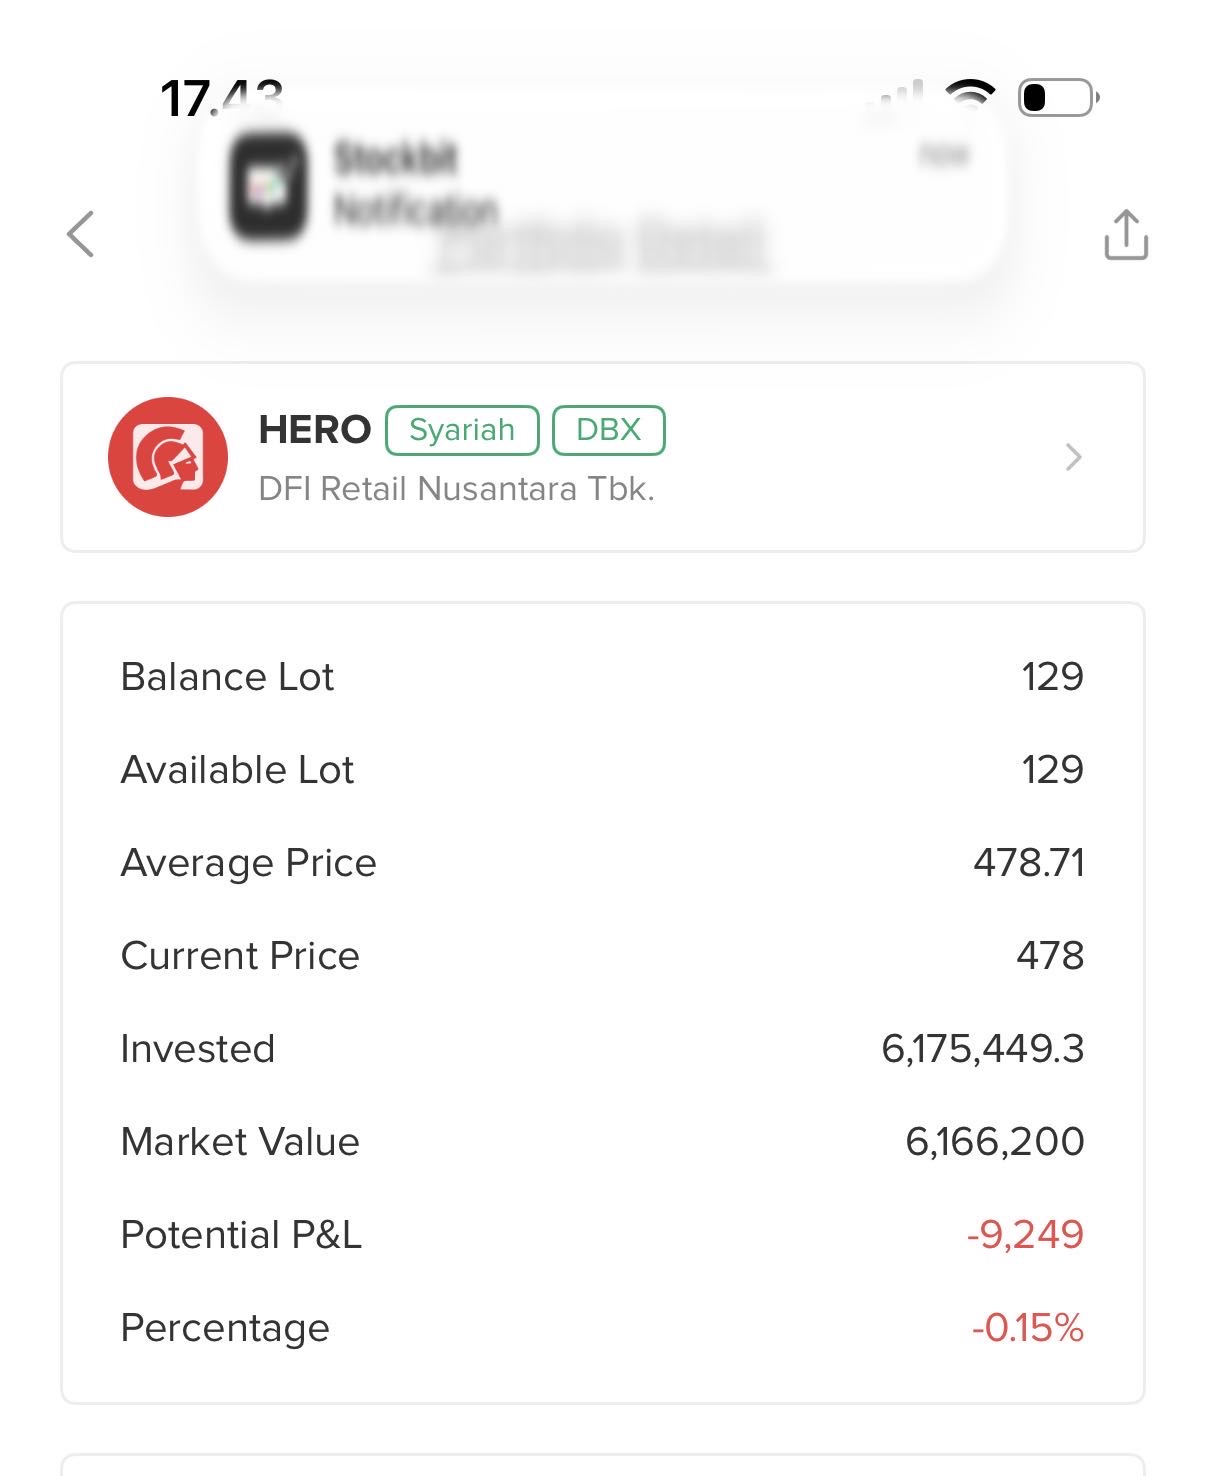Tap the Percentage value -0.15%
This screenshot has width=1206, height=1476.
pos(1028,1328)
